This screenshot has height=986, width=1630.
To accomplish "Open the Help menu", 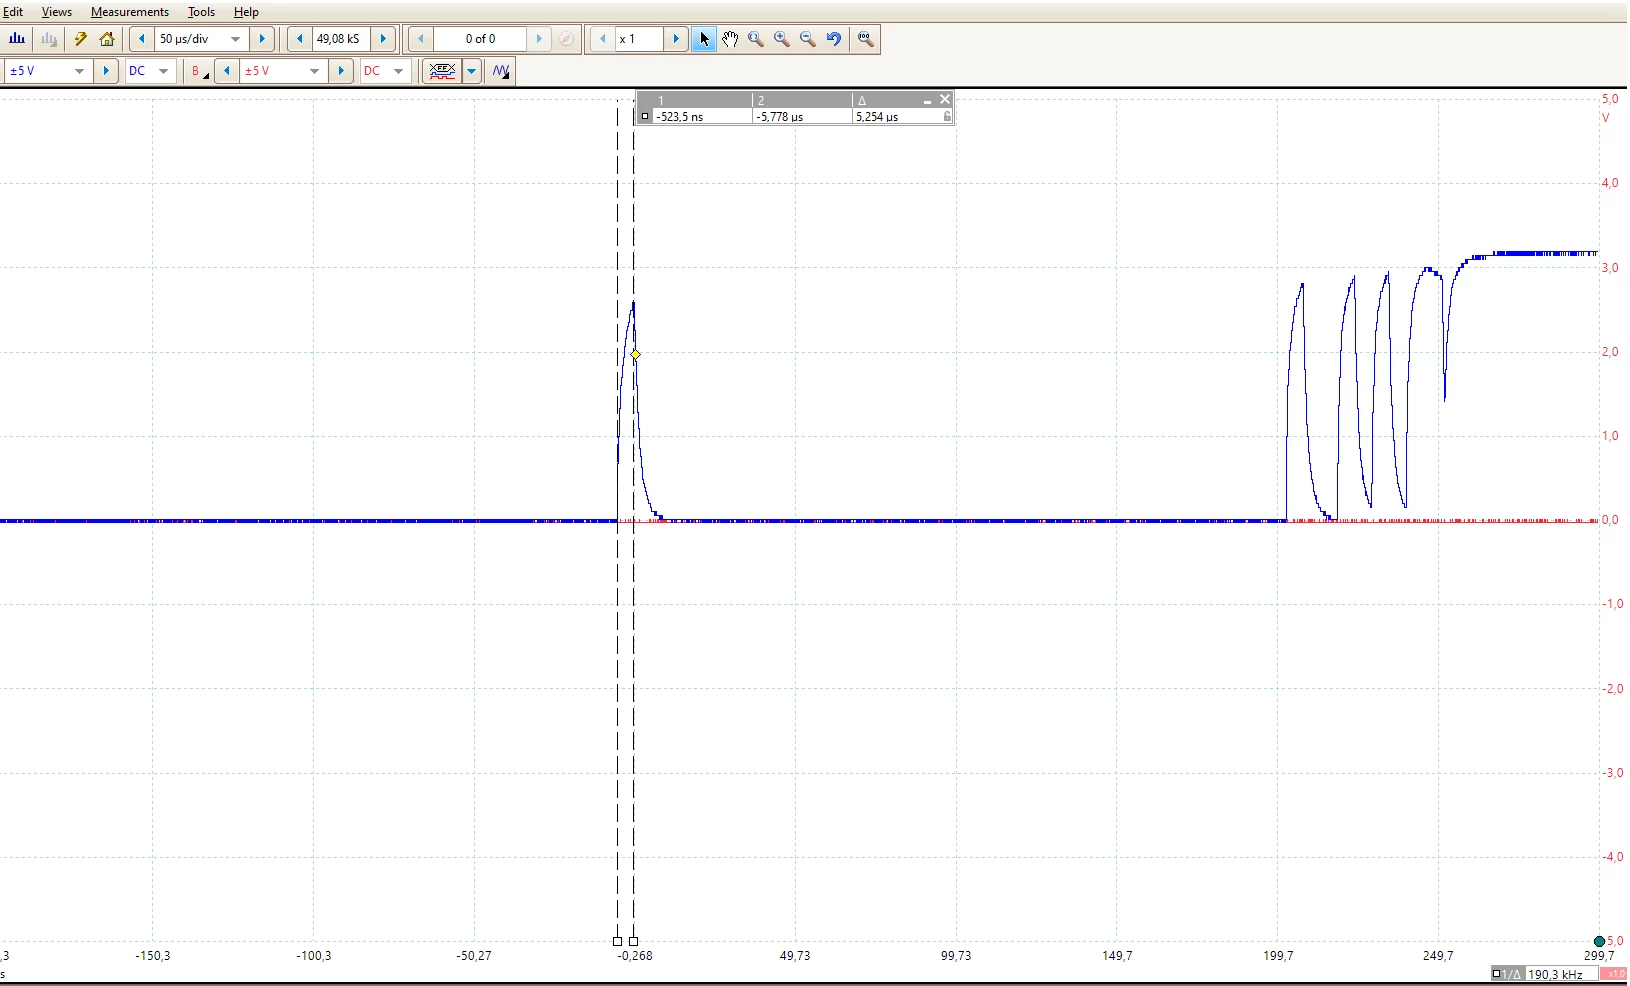I will pyautogui.click(x=246, y=12).
